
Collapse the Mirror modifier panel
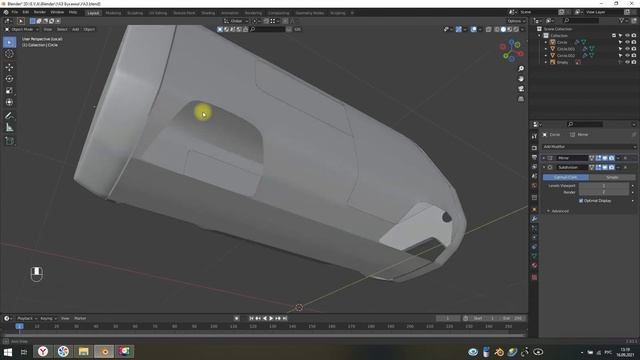544,158
